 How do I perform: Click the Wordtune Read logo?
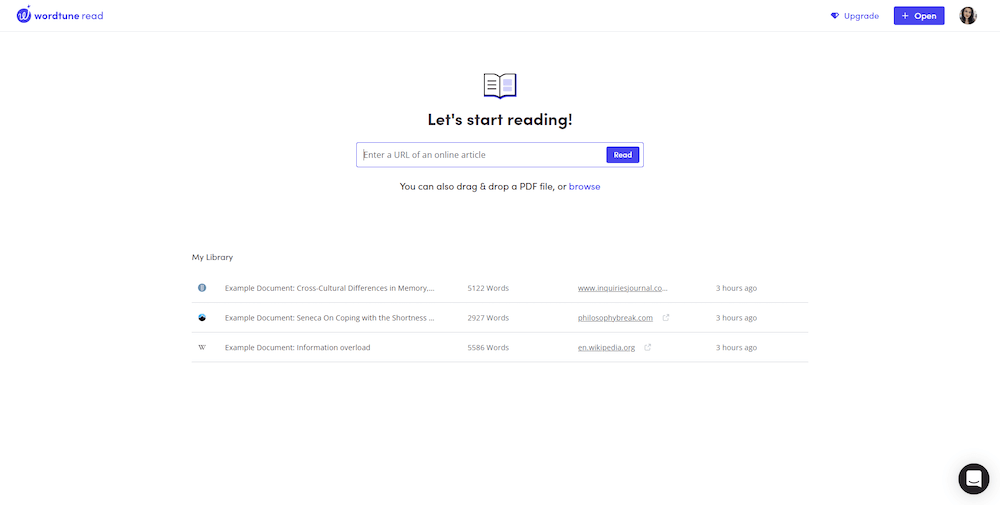pyautogui.click(x=60, y=16)
